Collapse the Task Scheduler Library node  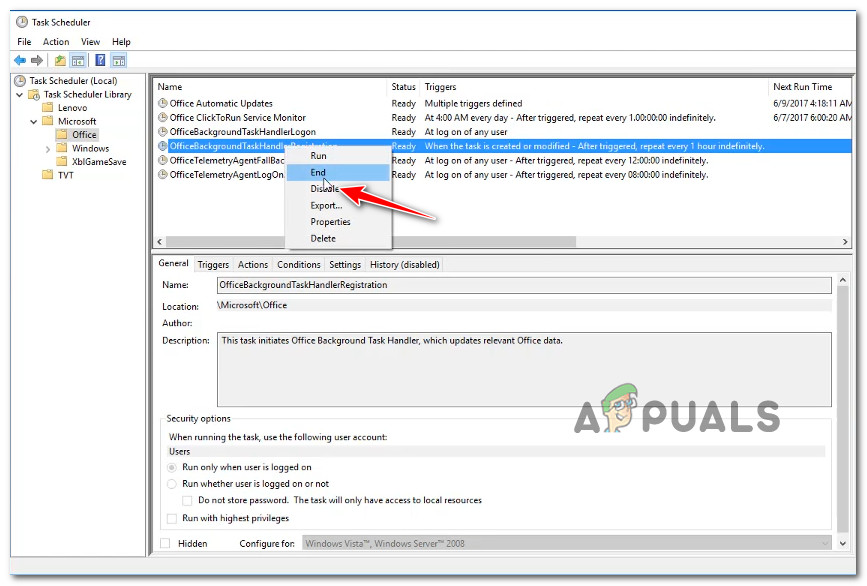point(20,95)
